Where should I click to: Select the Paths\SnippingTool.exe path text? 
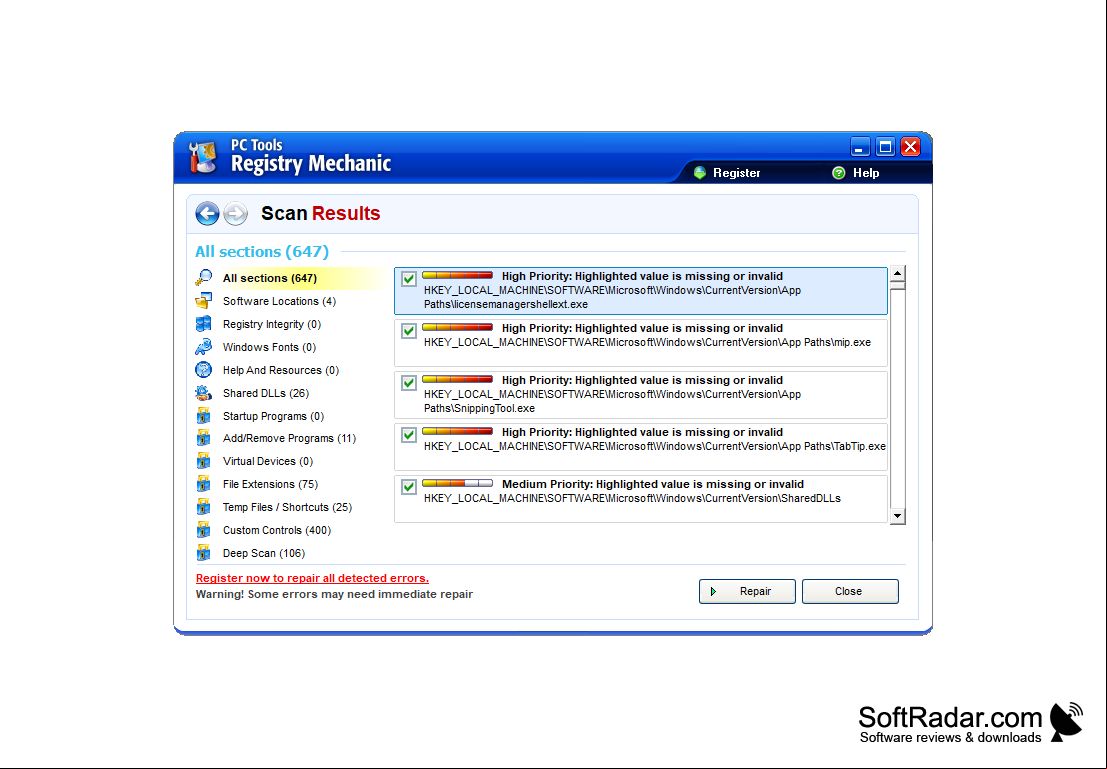coord(479,408)
